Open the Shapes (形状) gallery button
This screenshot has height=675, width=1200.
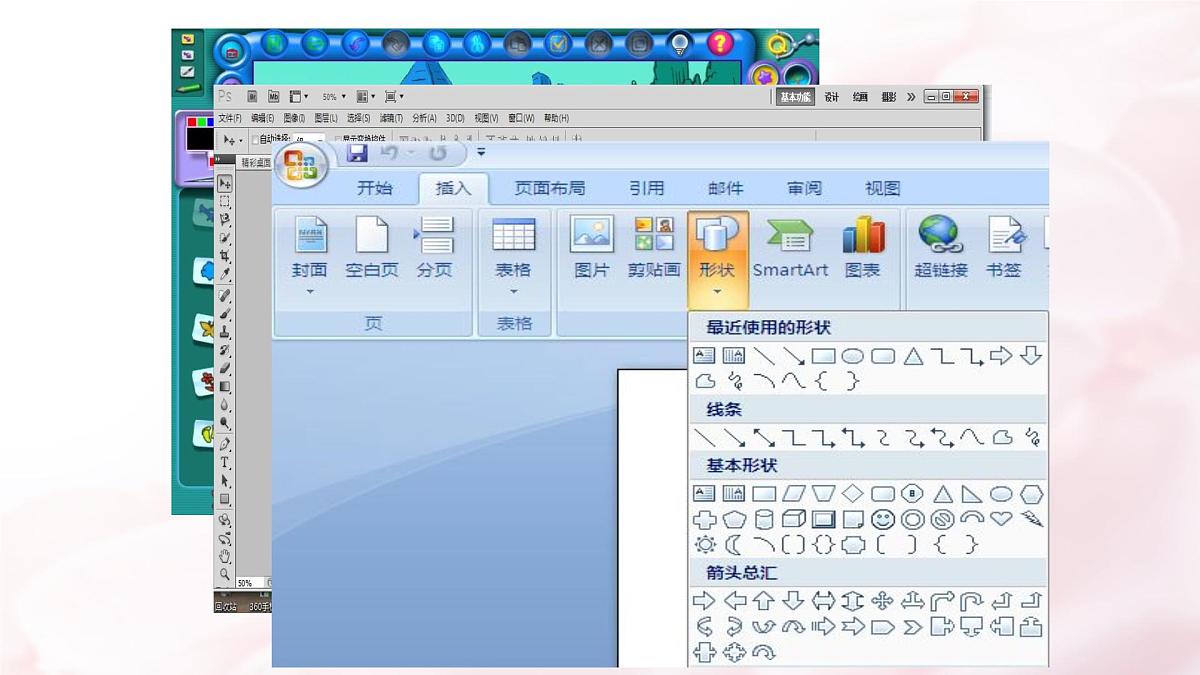coord(717,259)
